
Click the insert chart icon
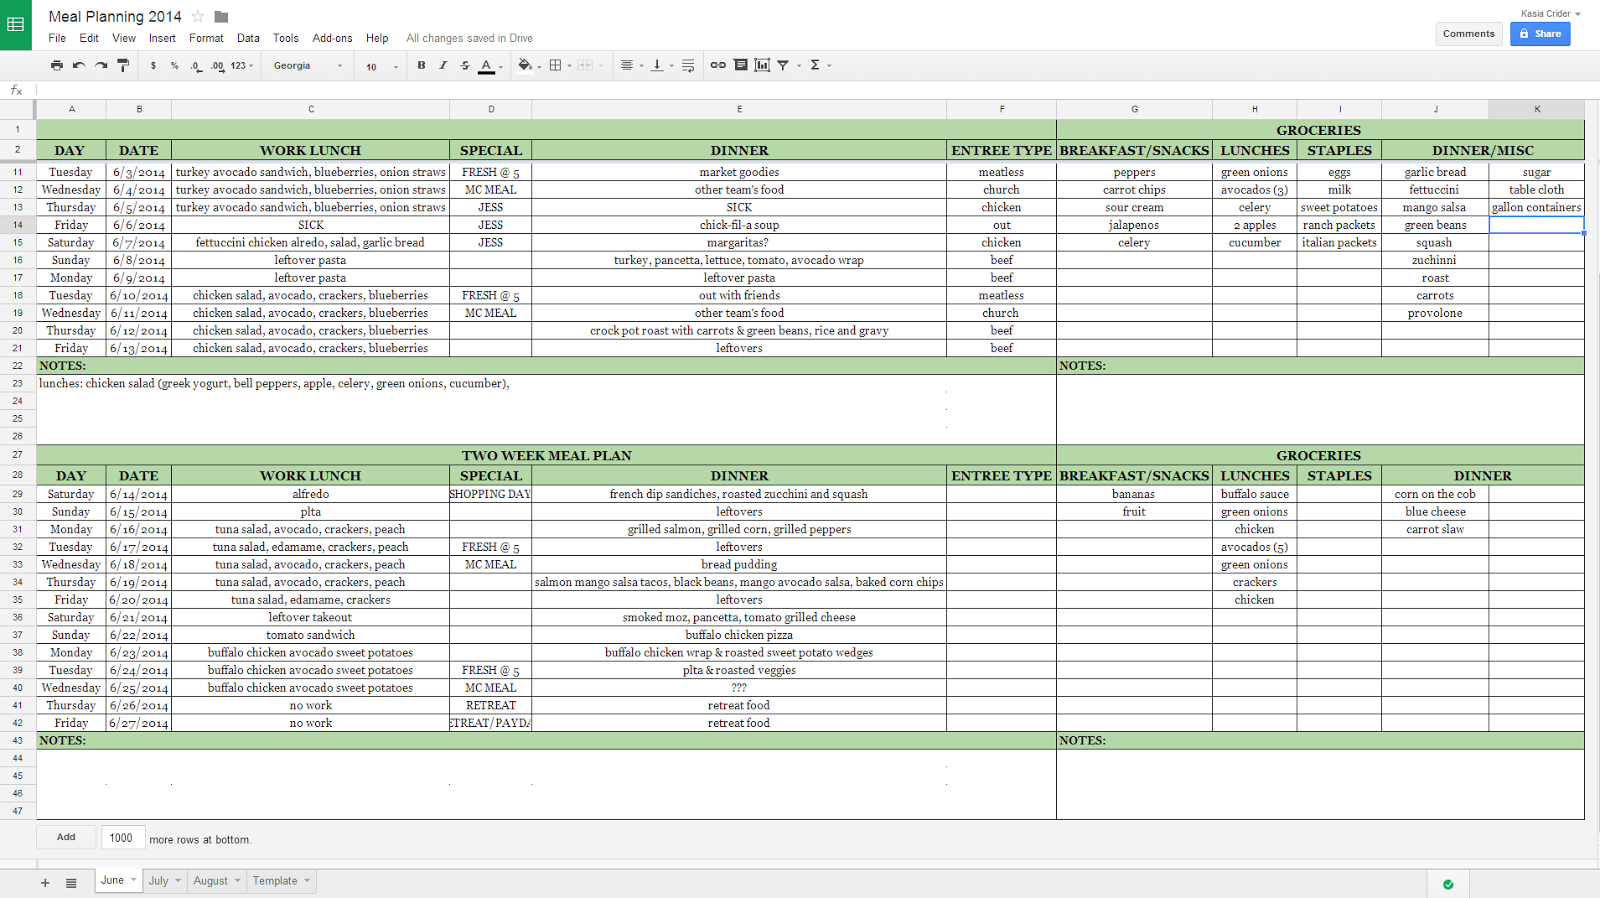click(x=762, y=65)
